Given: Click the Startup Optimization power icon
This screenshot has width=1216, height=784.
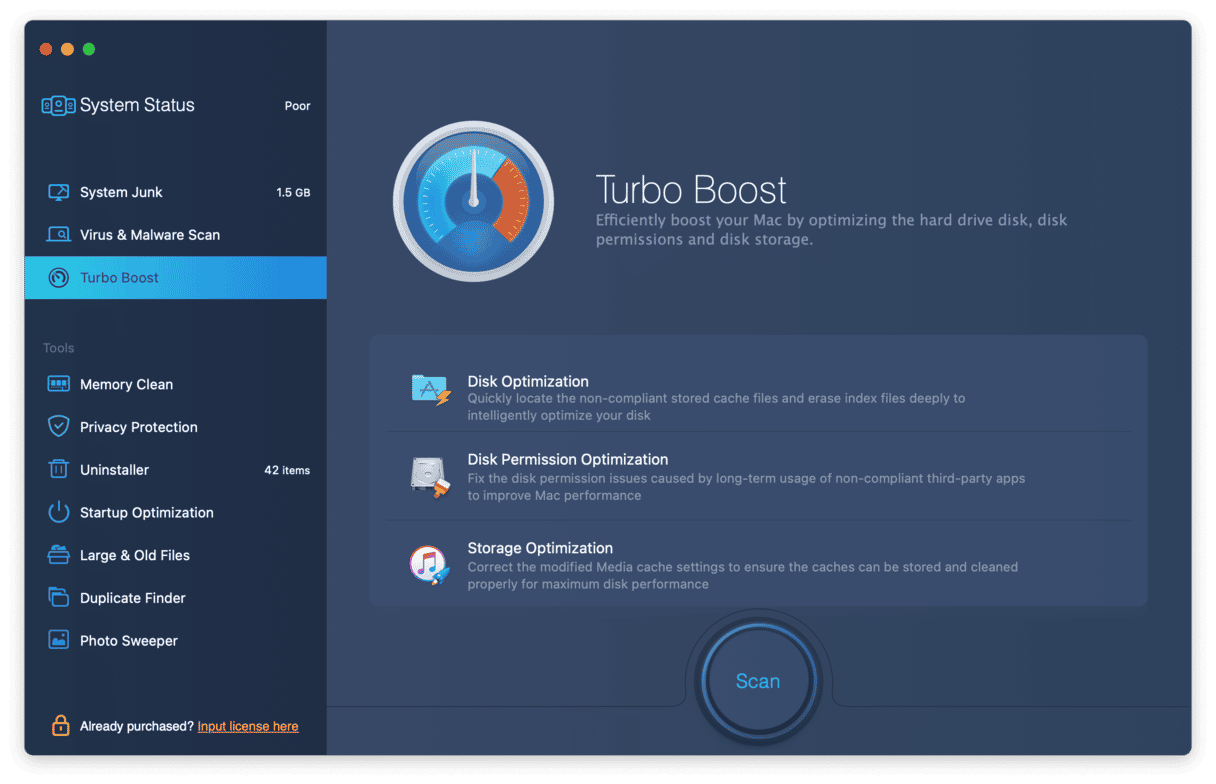Looking at the screenshot, I should [58, 513].
